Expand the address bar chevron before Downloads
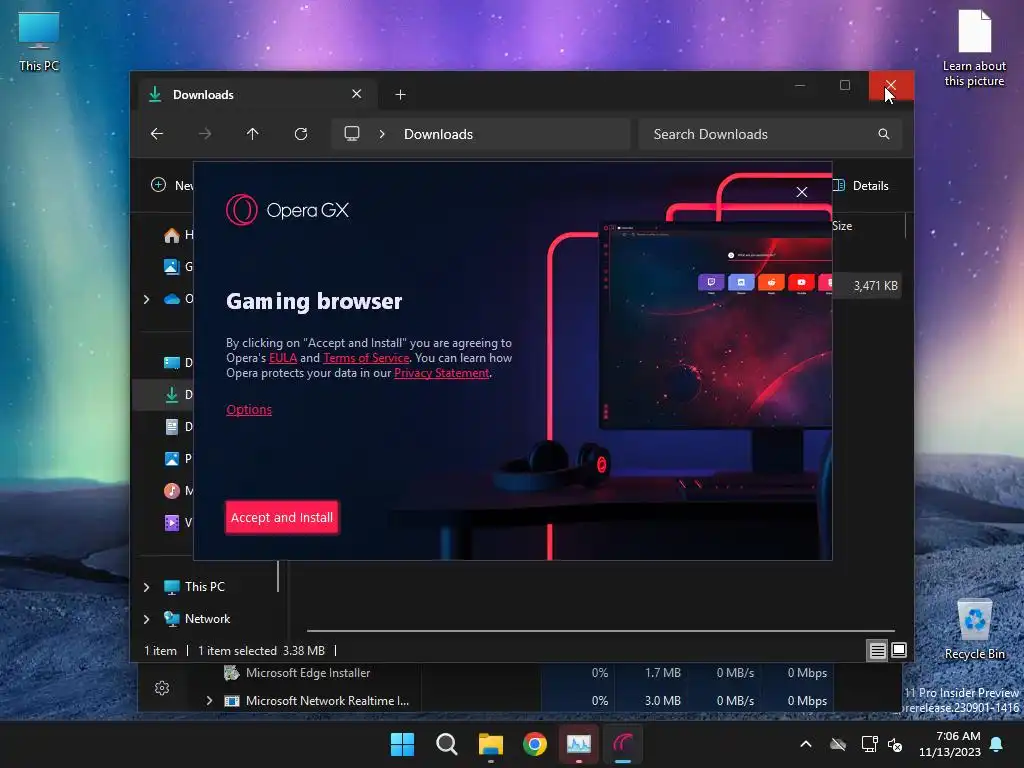Screen dimensions: 1024x768 (382, 134)
